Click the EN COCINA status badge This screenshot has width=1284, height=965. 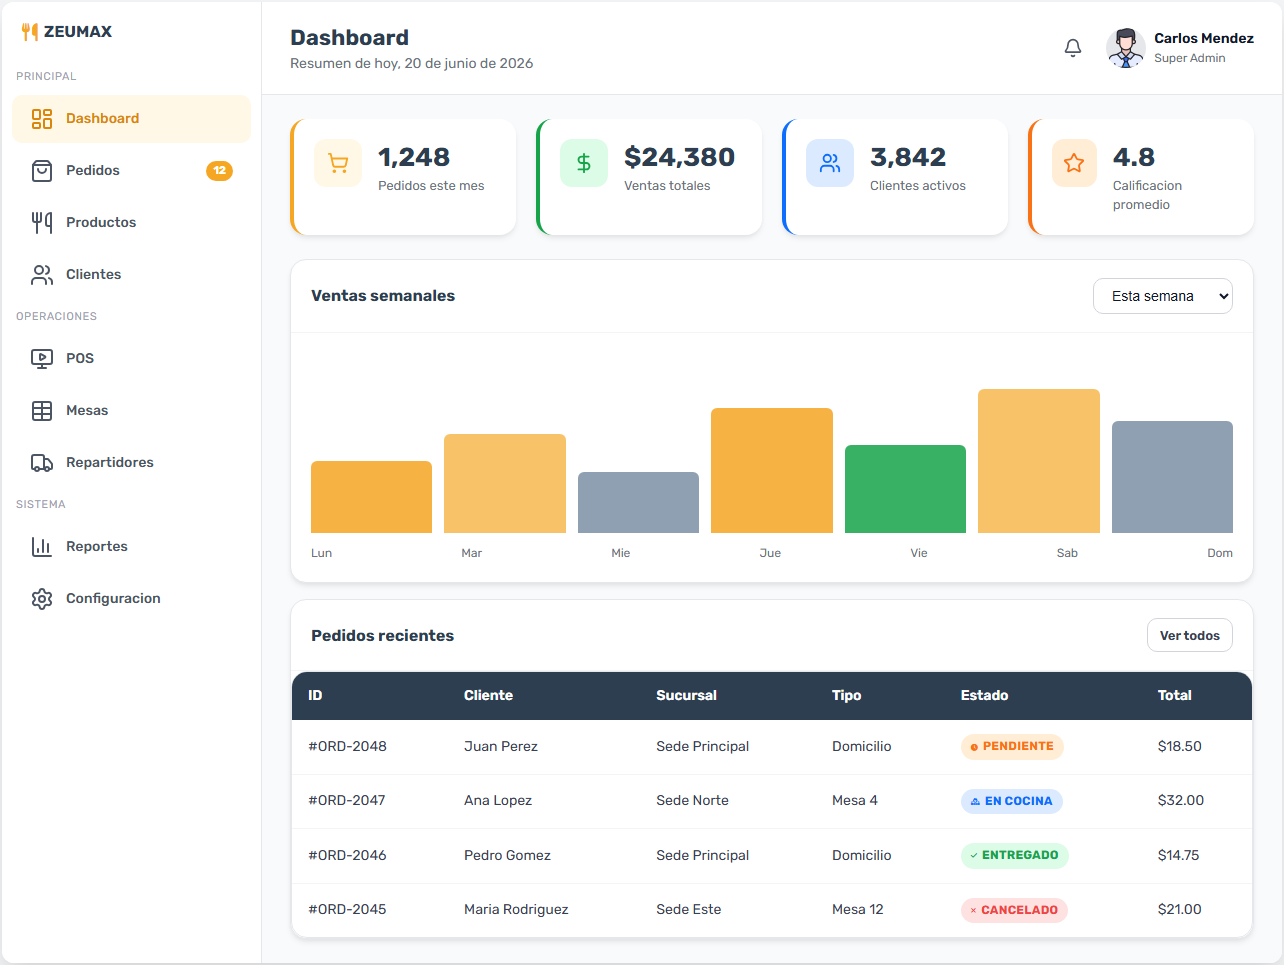(1012, 801)
